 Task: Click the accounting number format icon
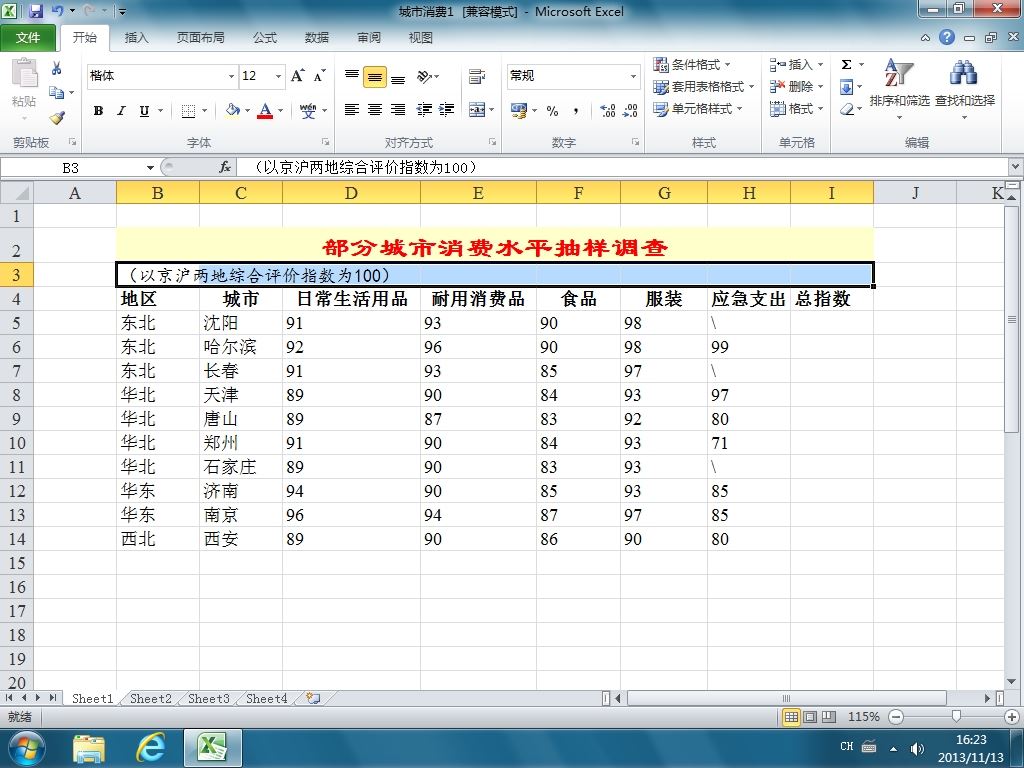click(x=519, y=111)
